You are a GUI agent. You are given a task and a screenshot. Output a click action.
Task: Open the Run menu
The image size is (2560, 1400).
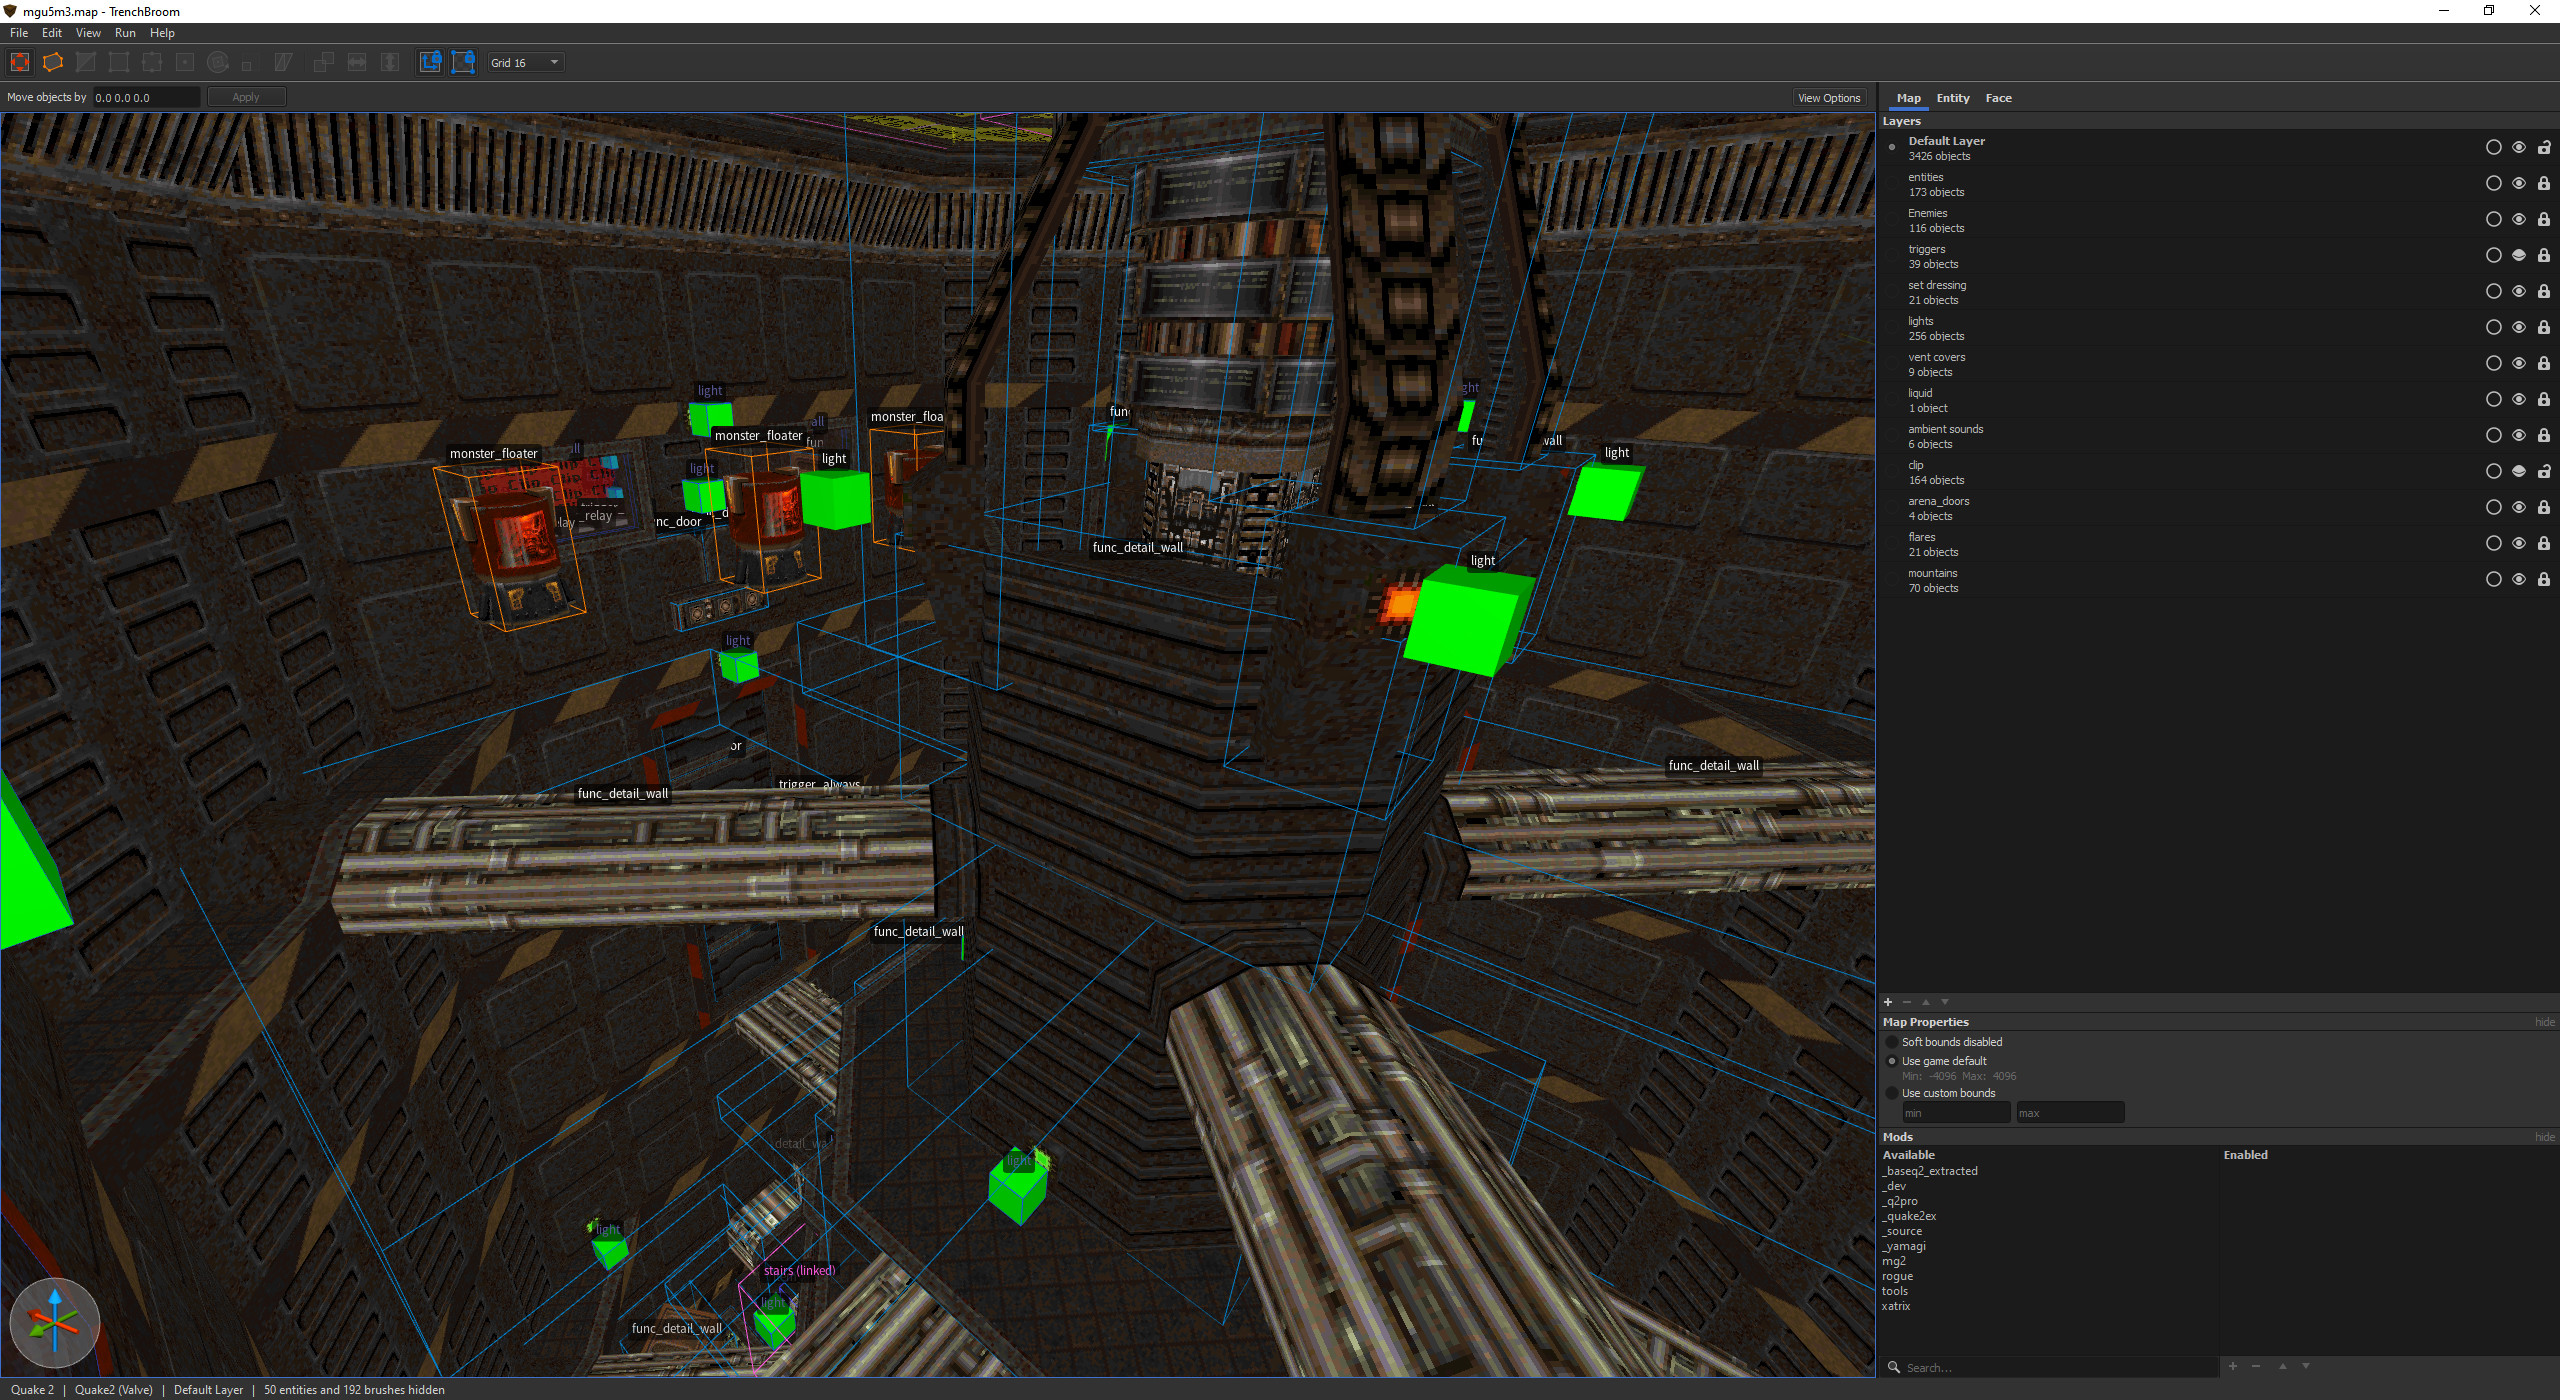125,33
